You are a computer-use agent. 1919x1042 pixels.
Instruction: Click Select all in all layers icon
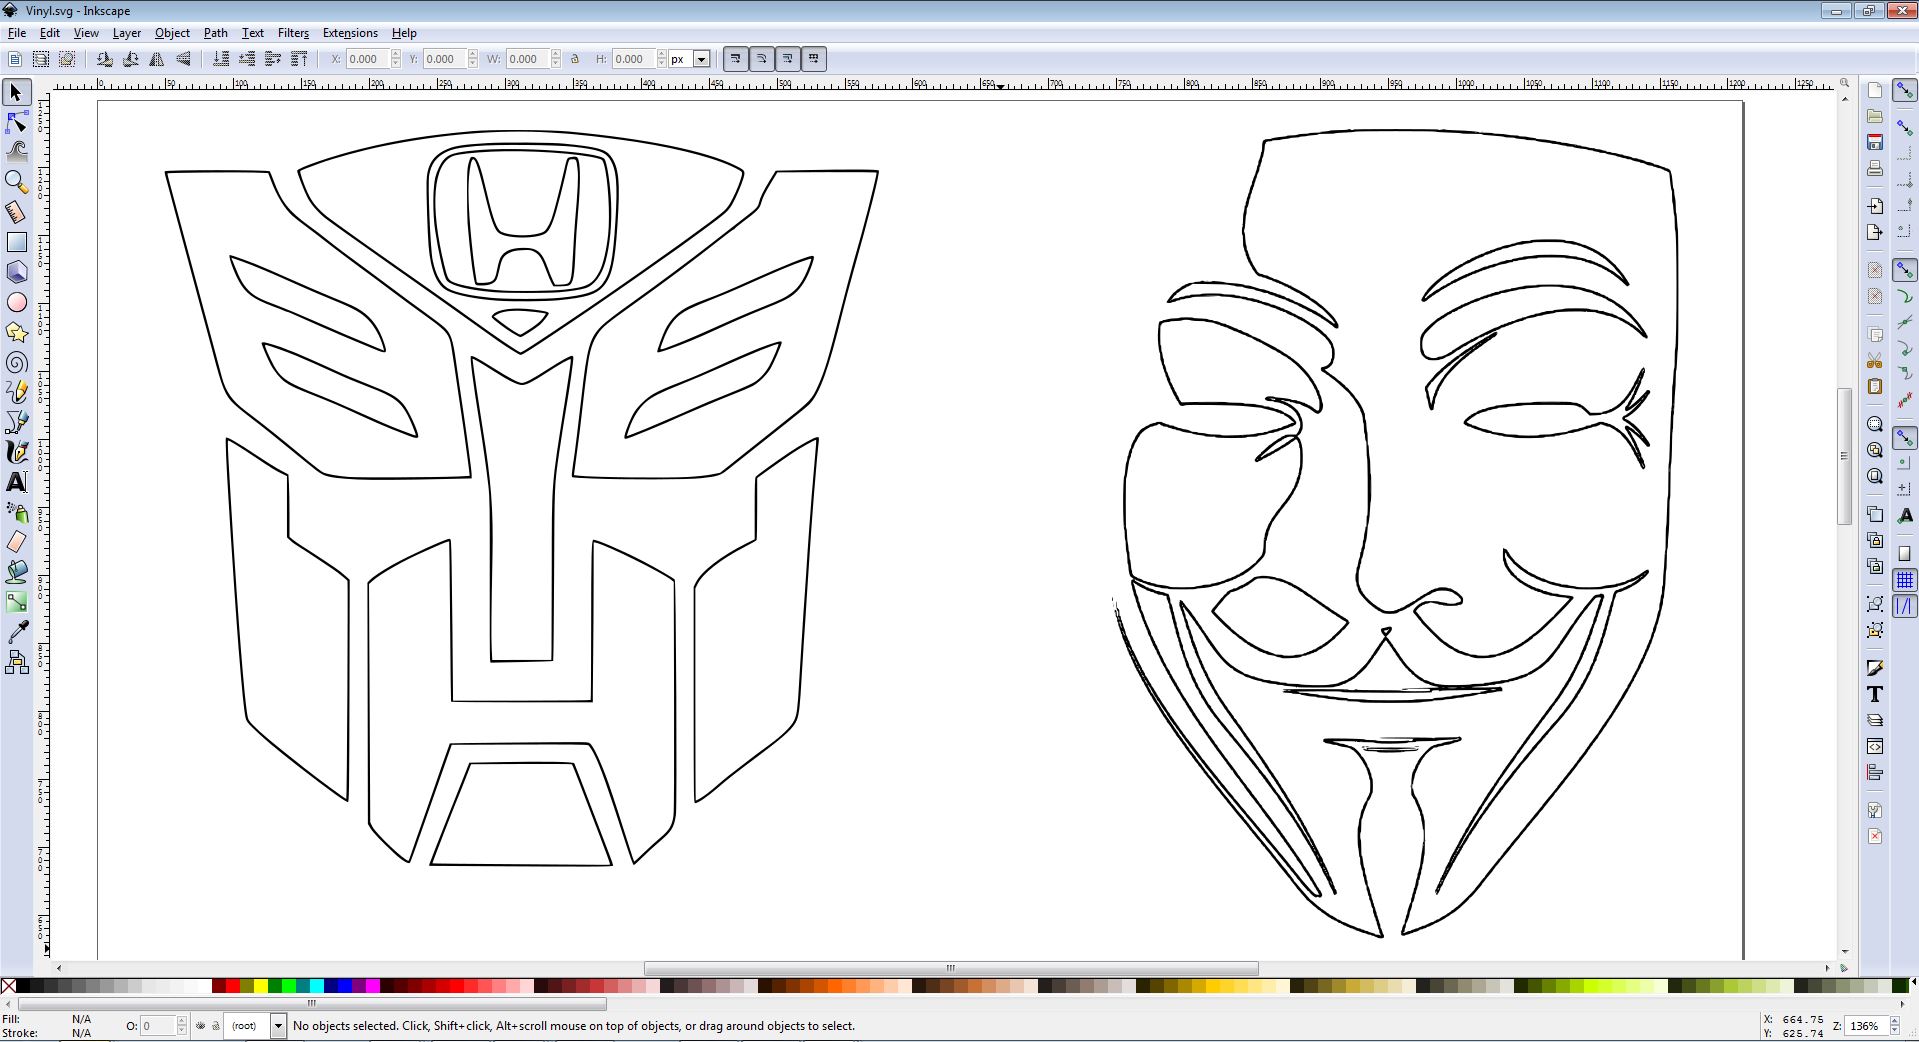tap(41, 59)
